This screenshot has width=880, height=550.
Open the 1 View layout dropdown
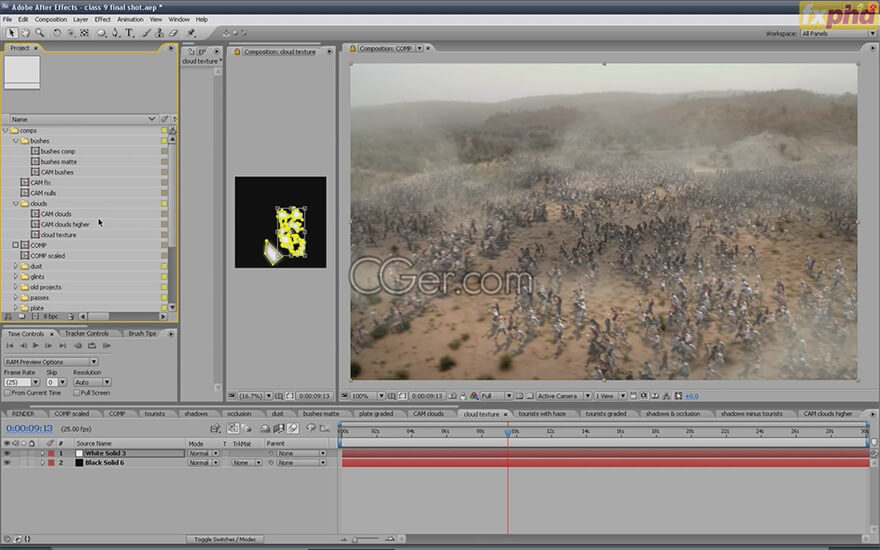(x=609, y=396)
